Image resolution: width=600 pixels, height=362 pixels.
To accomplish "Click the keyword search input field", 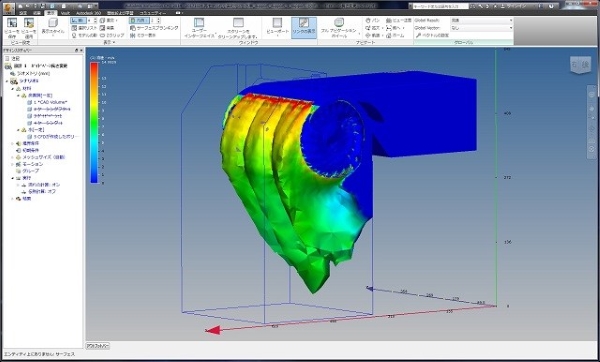I will pyautogui.click(x=440, y=6).
